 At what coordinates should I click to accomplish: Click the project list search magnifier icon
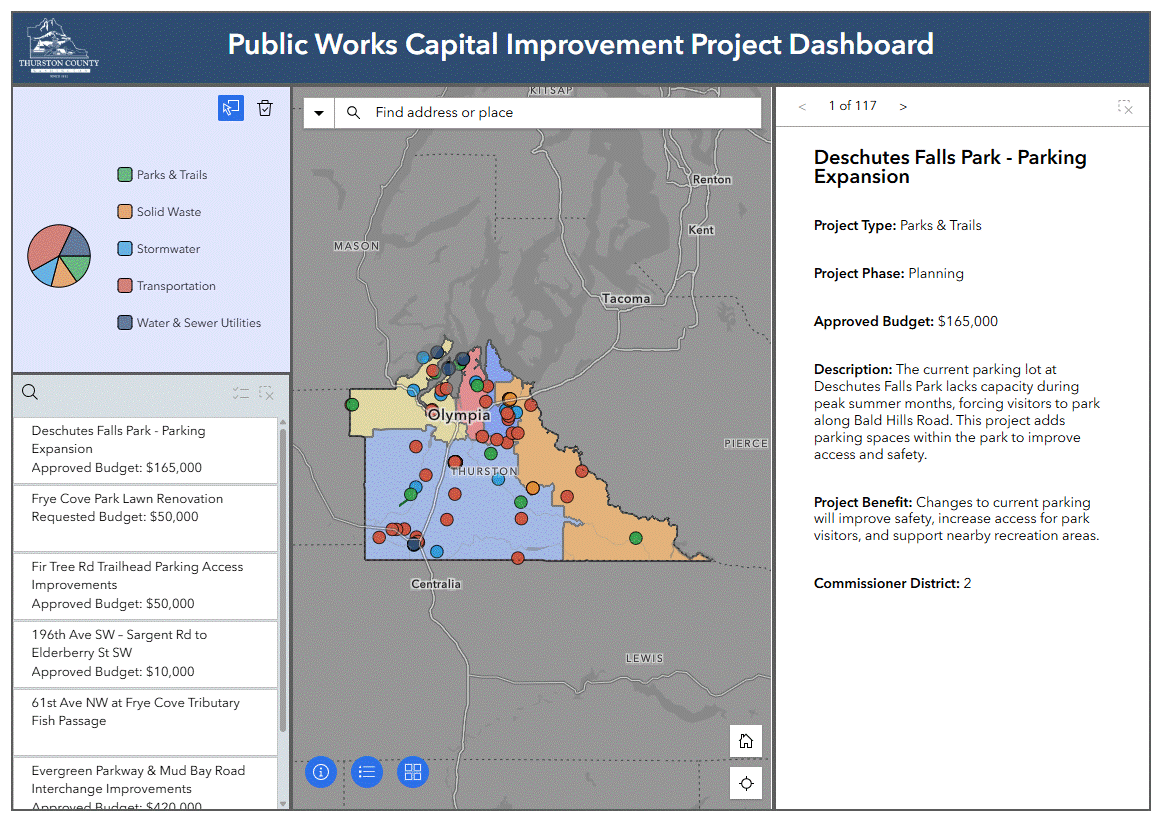coord(30,393)
